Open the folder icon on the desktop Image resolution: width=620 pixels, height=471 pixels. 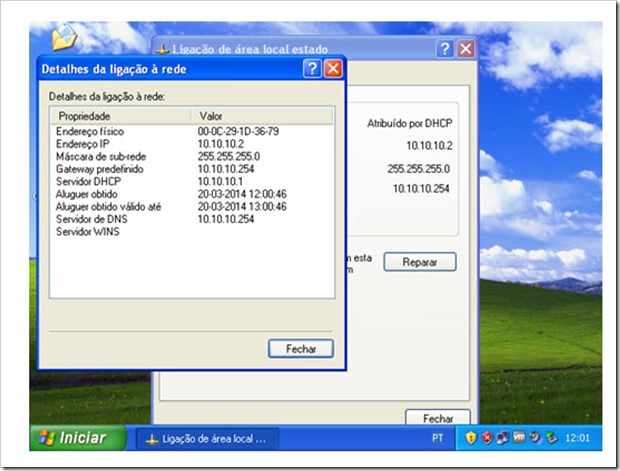click(x=64, y=37)
